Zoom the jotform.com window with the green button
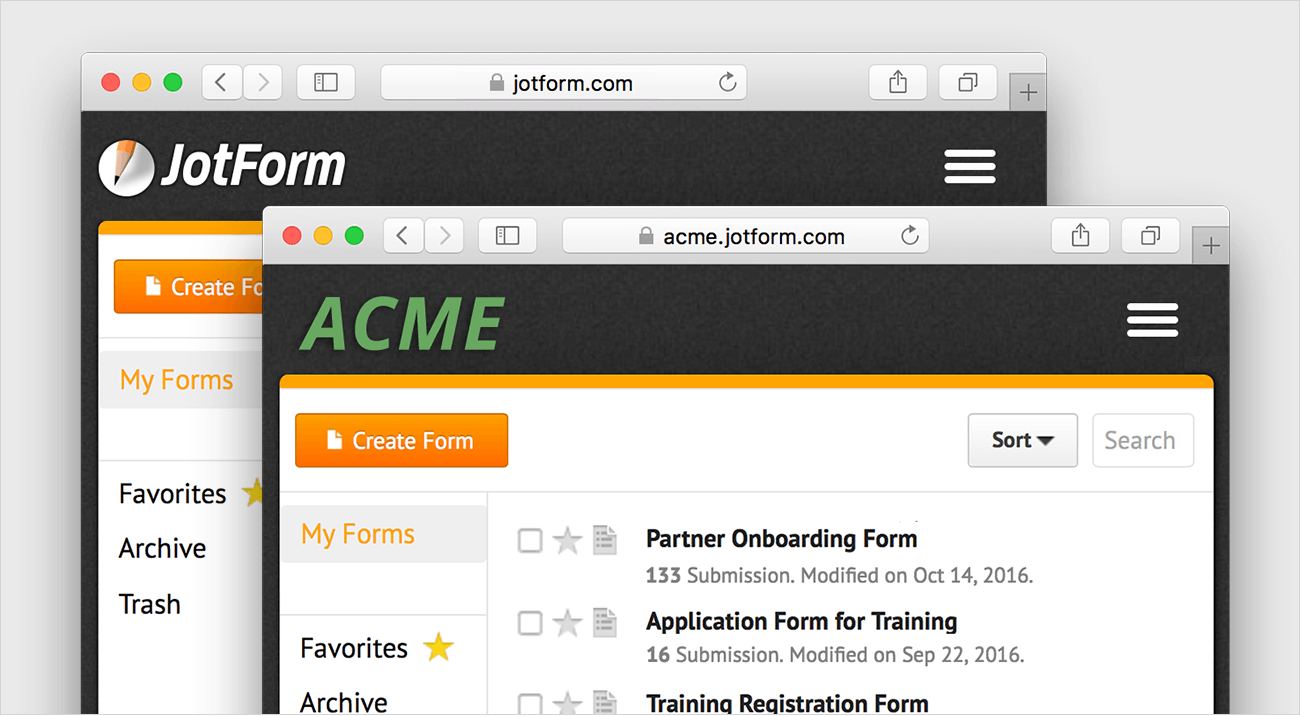Viewport: 1300px width, 716px height. [173, 82]
